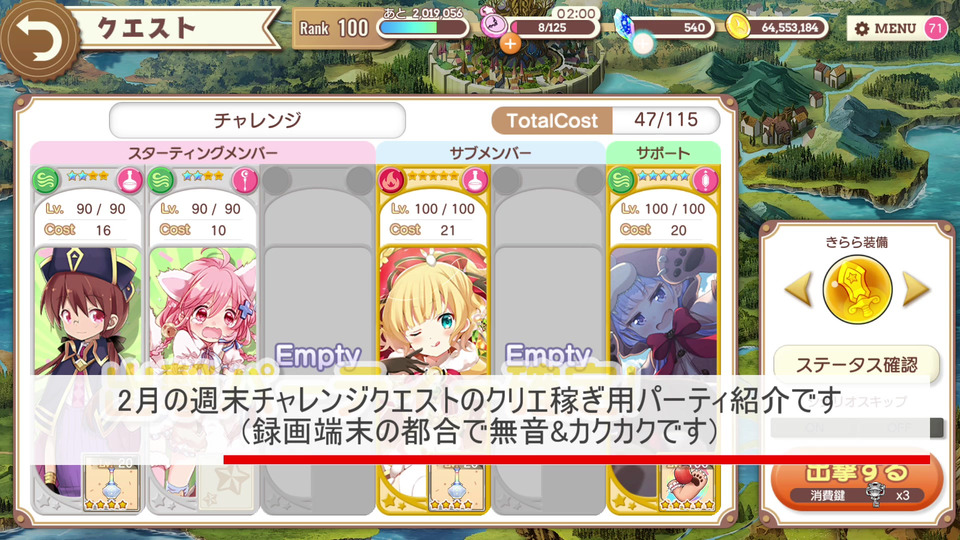Tap the round back arrow button
This screenshot has height=540, width=960.
pyautogui.click(x=38, y=38)
